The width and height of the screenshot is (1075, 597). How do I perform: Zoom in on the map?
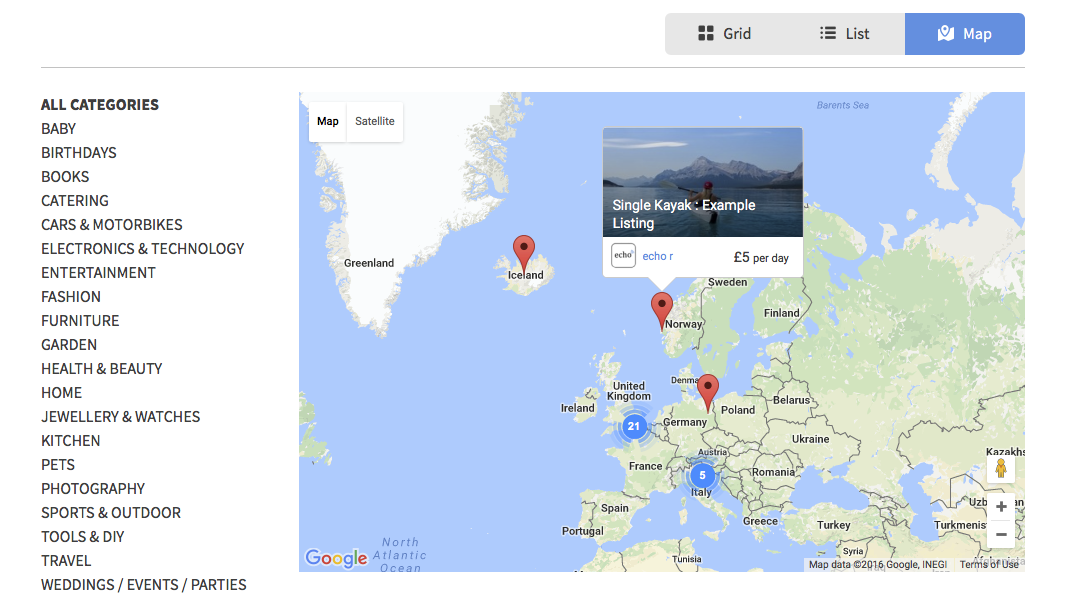click(1001, 507)
